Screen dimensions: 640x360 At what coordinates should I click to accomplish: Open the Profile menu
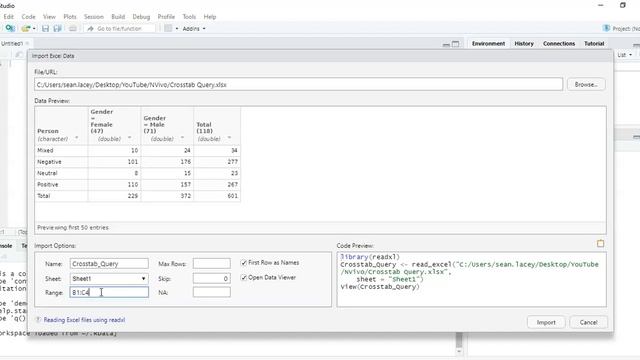166,17
